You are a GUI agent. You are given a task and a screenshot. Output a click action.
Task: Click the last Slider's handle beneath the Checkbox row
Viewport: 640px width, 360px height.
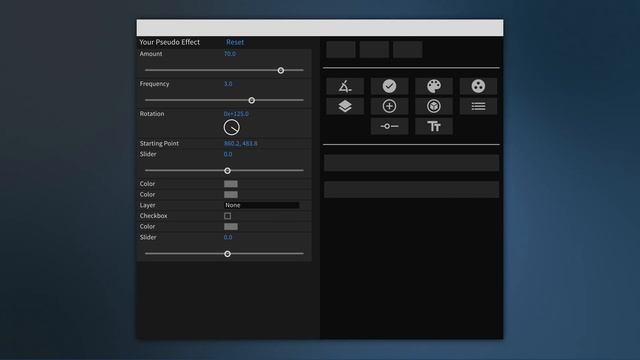pyautogui.click(x=227, y=254)
